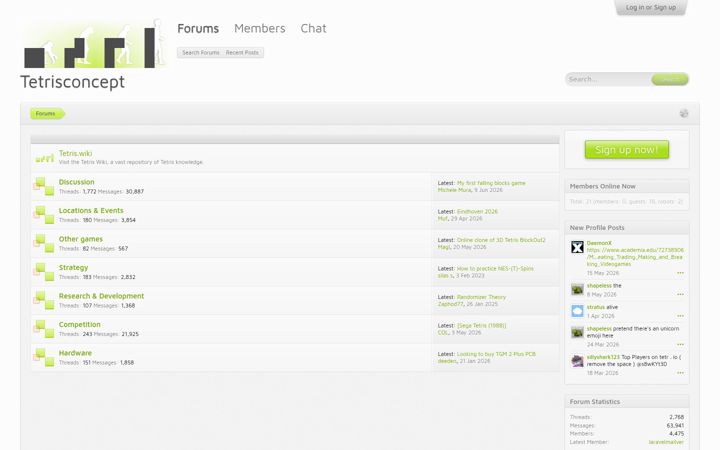
Task: Open options dots for 24 Mar post
Action: pyautogui.click(x=680, y=344)
